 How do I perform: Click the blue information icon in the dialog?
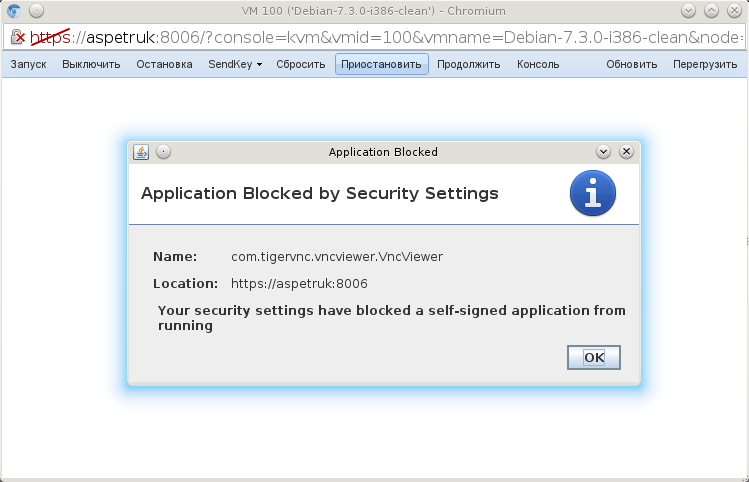pos(592,193)
